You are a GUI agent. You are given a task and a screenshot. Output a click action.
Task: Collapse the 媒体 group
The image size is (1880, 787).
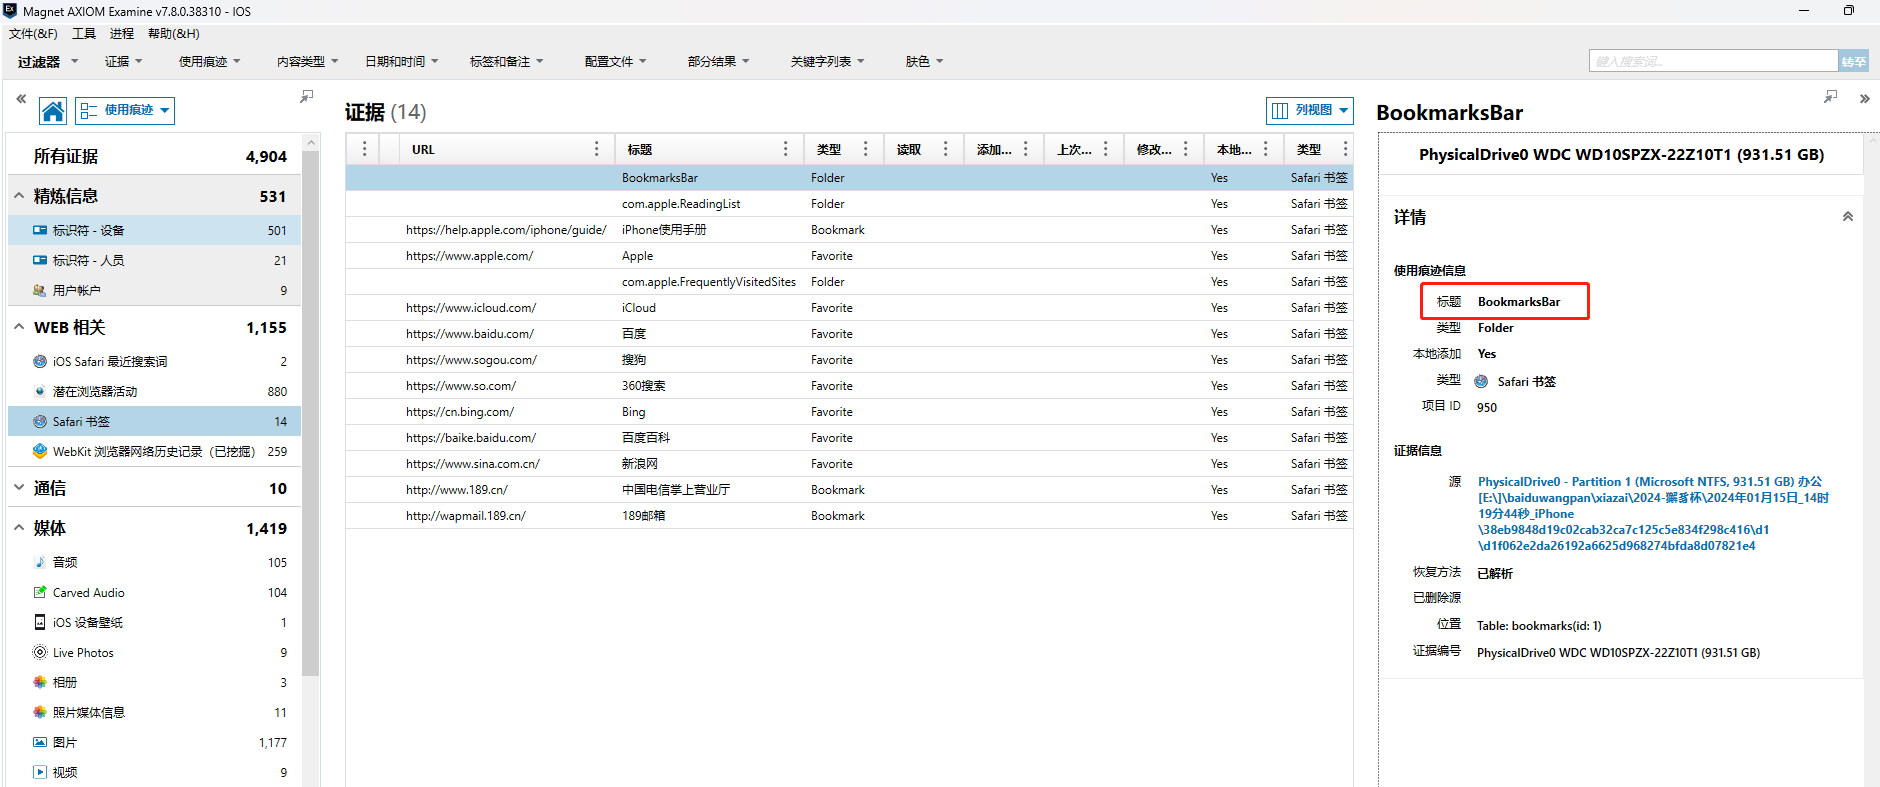point(19,528)
